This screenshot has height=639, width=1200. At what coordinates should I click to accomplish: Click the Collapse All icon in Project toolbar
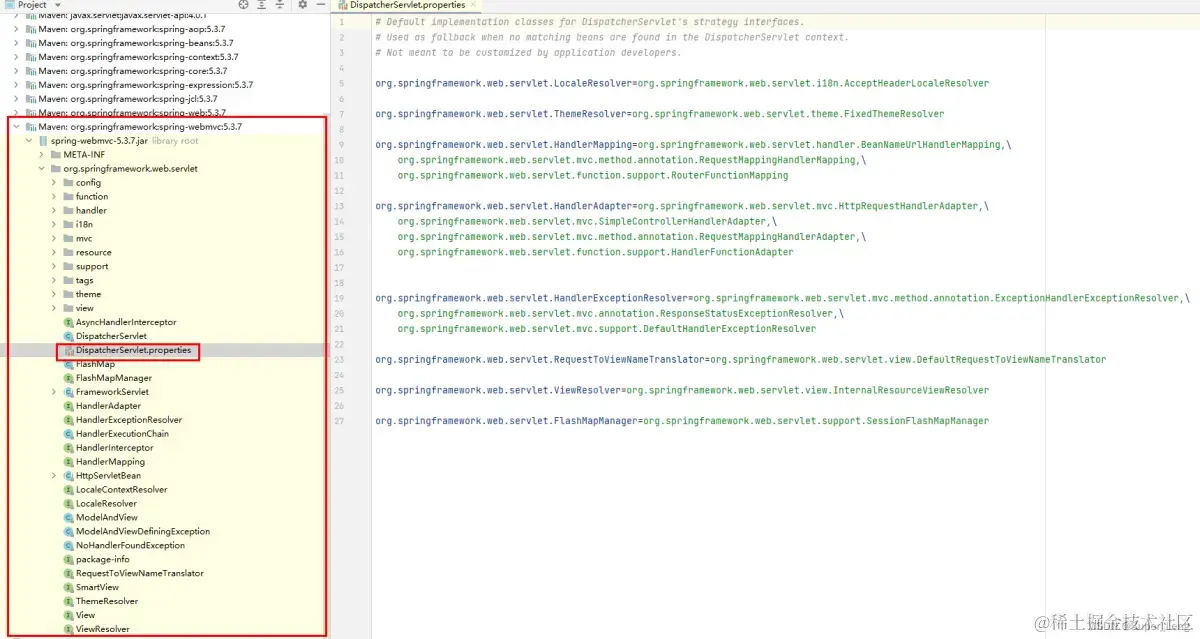coord(281,5)
